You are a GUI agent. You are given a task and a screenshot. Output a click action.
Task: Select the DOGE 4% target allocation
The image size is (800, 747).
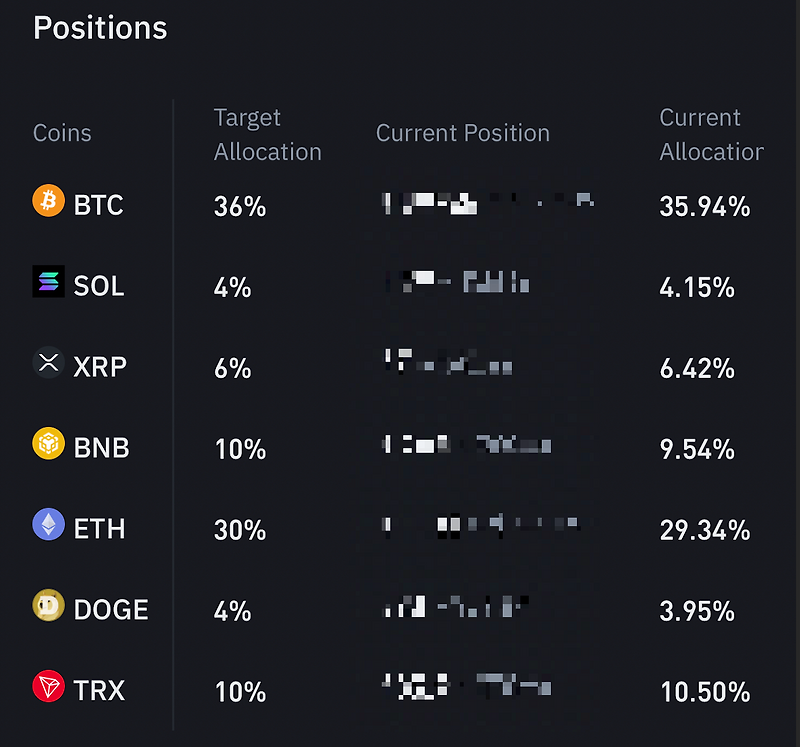pyautogui.click(x=232, y=609)
